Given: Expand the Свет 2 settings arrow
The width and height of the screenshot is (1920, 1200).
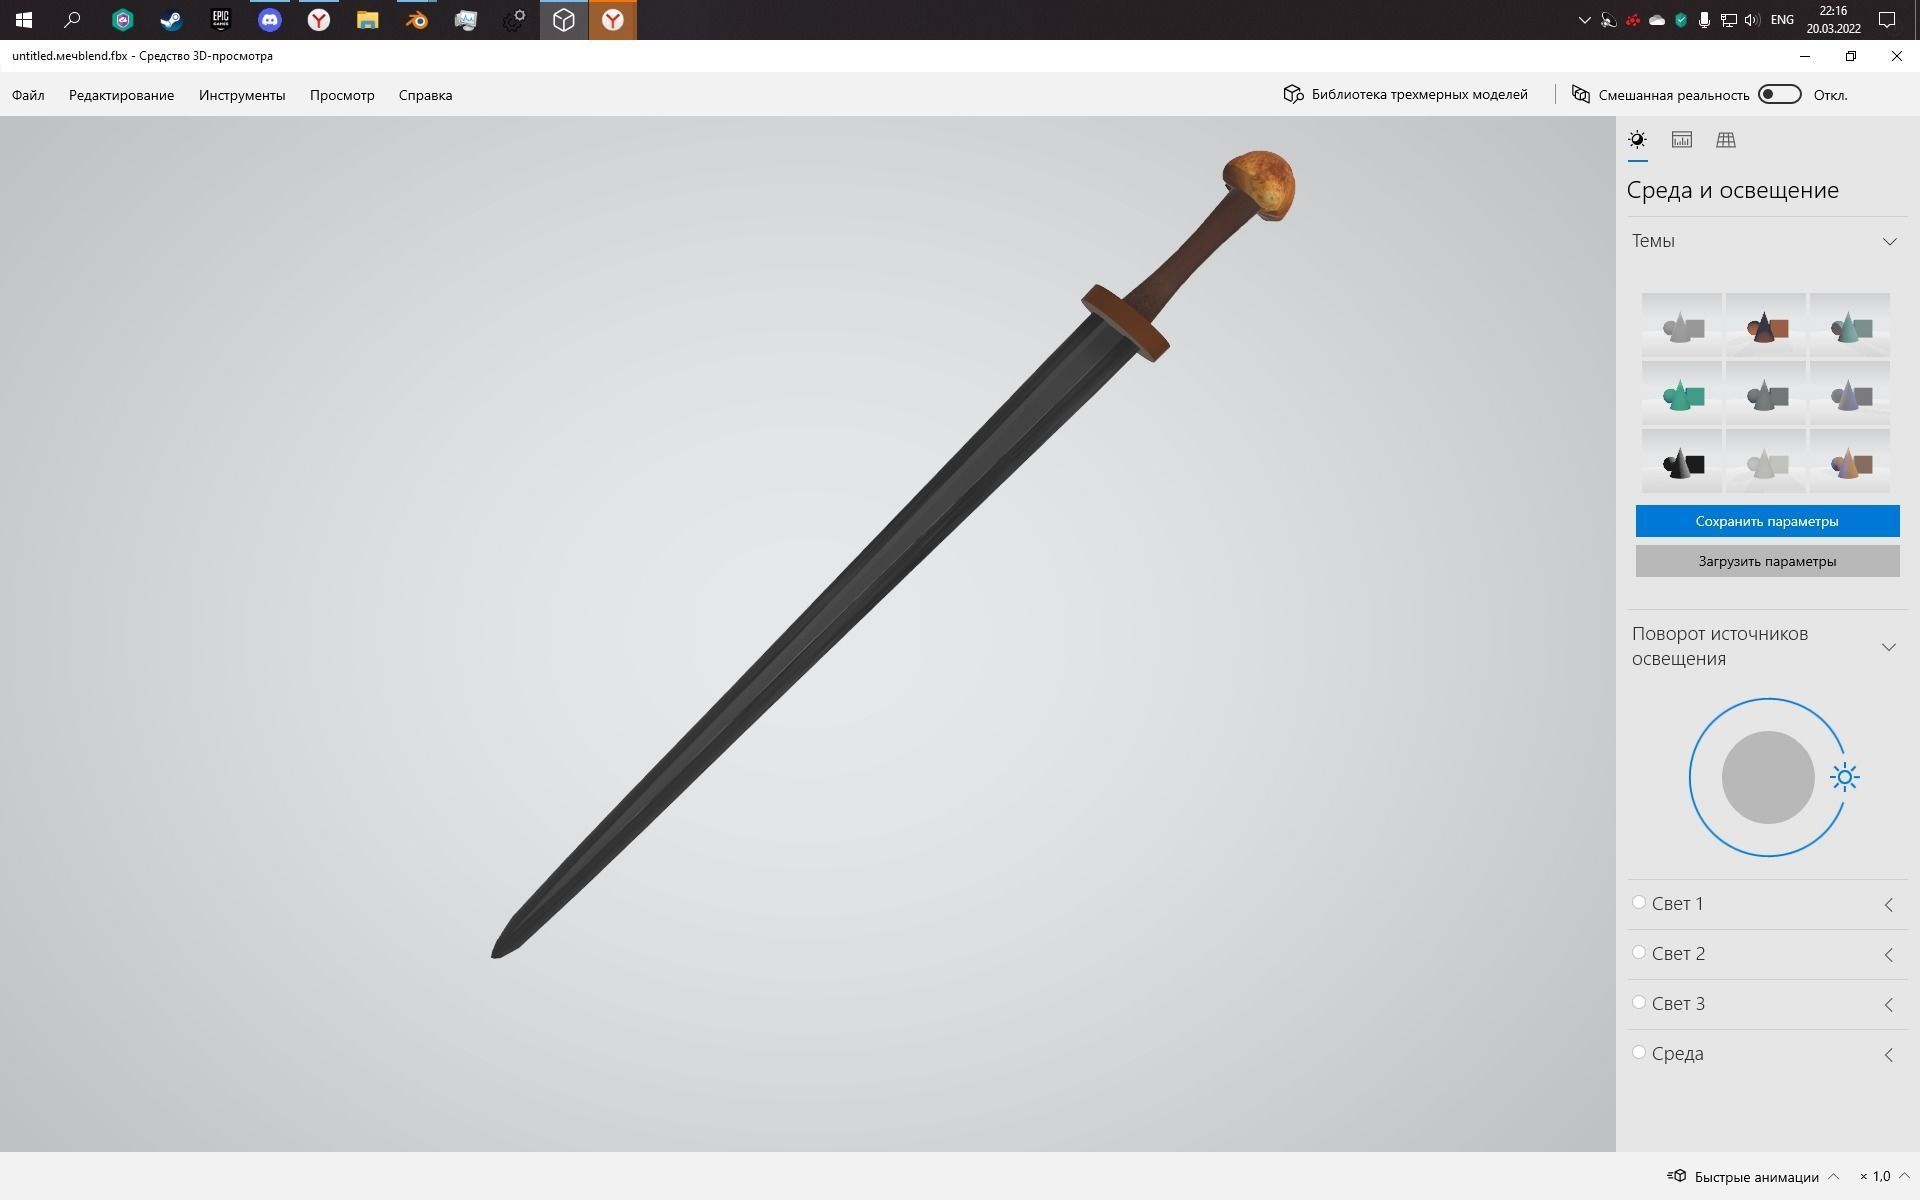Looking at the screenshot, I should [1888, 954].
